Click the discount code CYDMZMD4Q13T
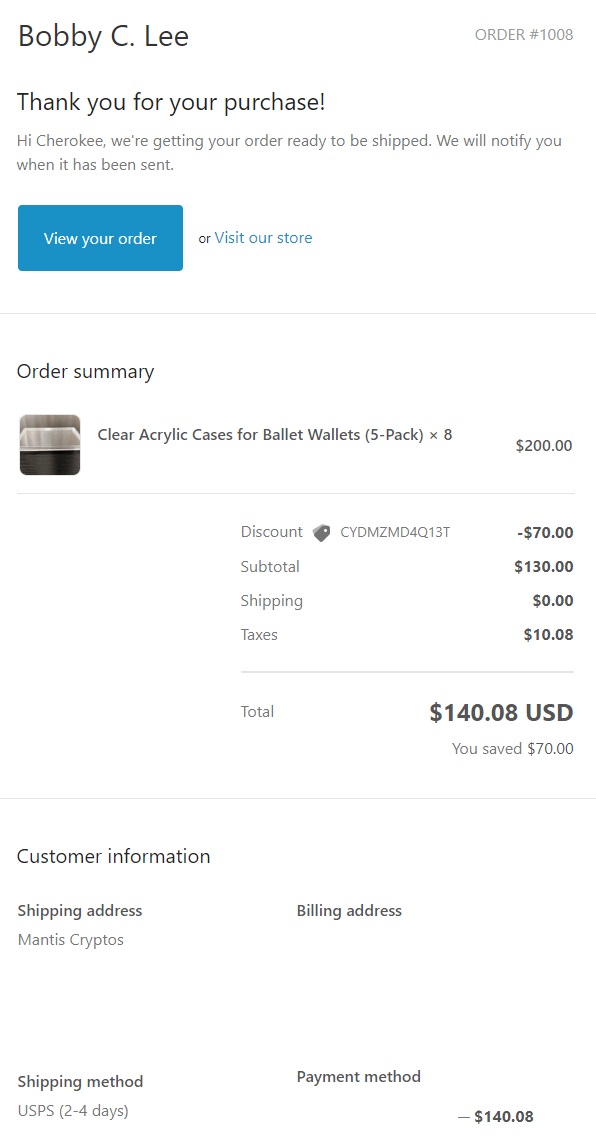This screenshot has height=1139, width=596. tap(395, 532)
